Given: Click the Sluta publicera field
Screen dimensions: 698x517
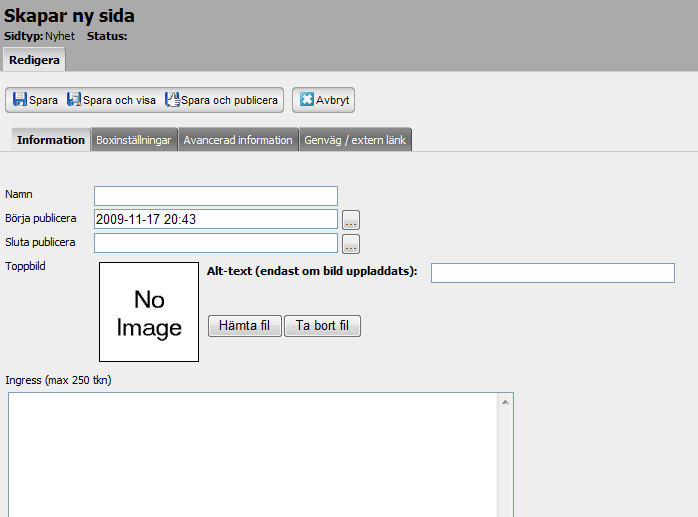Looking at the screenshot, I should 216,243.
